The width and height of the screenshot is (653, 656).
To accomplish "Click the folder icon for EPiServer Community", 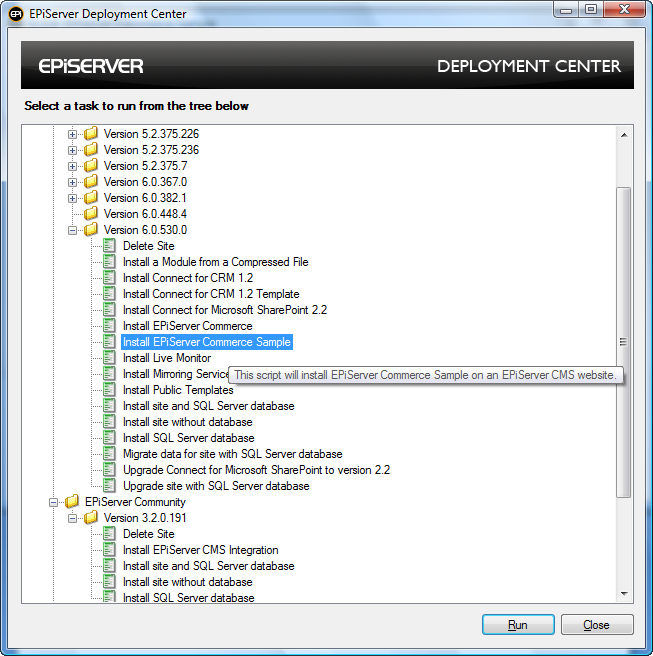I will click(72, 502).
